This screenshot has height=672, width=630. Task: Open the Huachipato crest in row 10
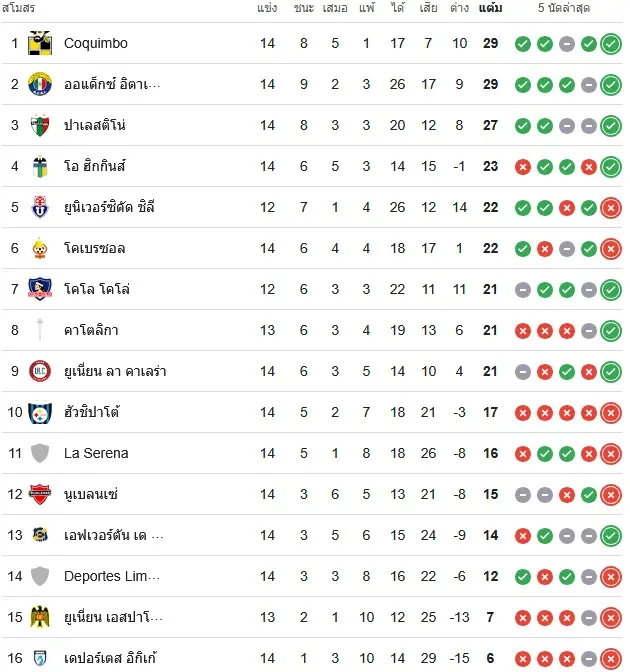click(x=40, y=412)
